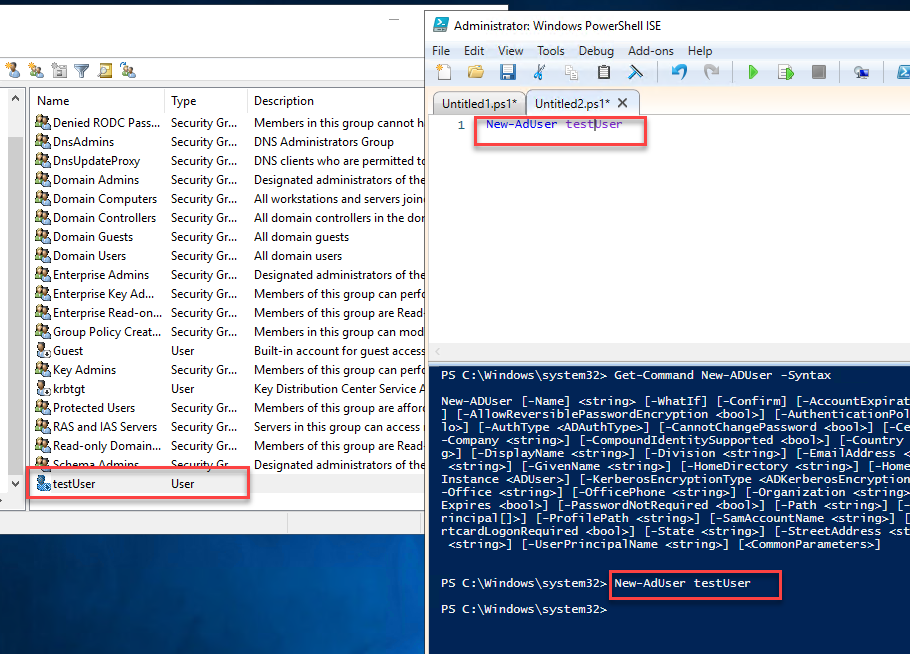The width and height of the screenshot is (910, 654).
Task: Click the create new user icon in AD toolbar
Action: (13, 70)
